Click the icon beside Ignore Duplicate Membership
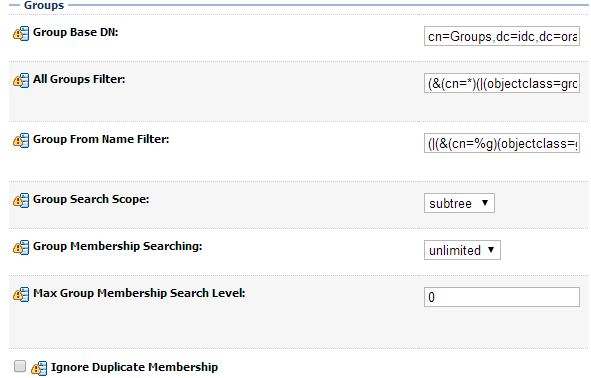The image size is (591, 378). 39,368
